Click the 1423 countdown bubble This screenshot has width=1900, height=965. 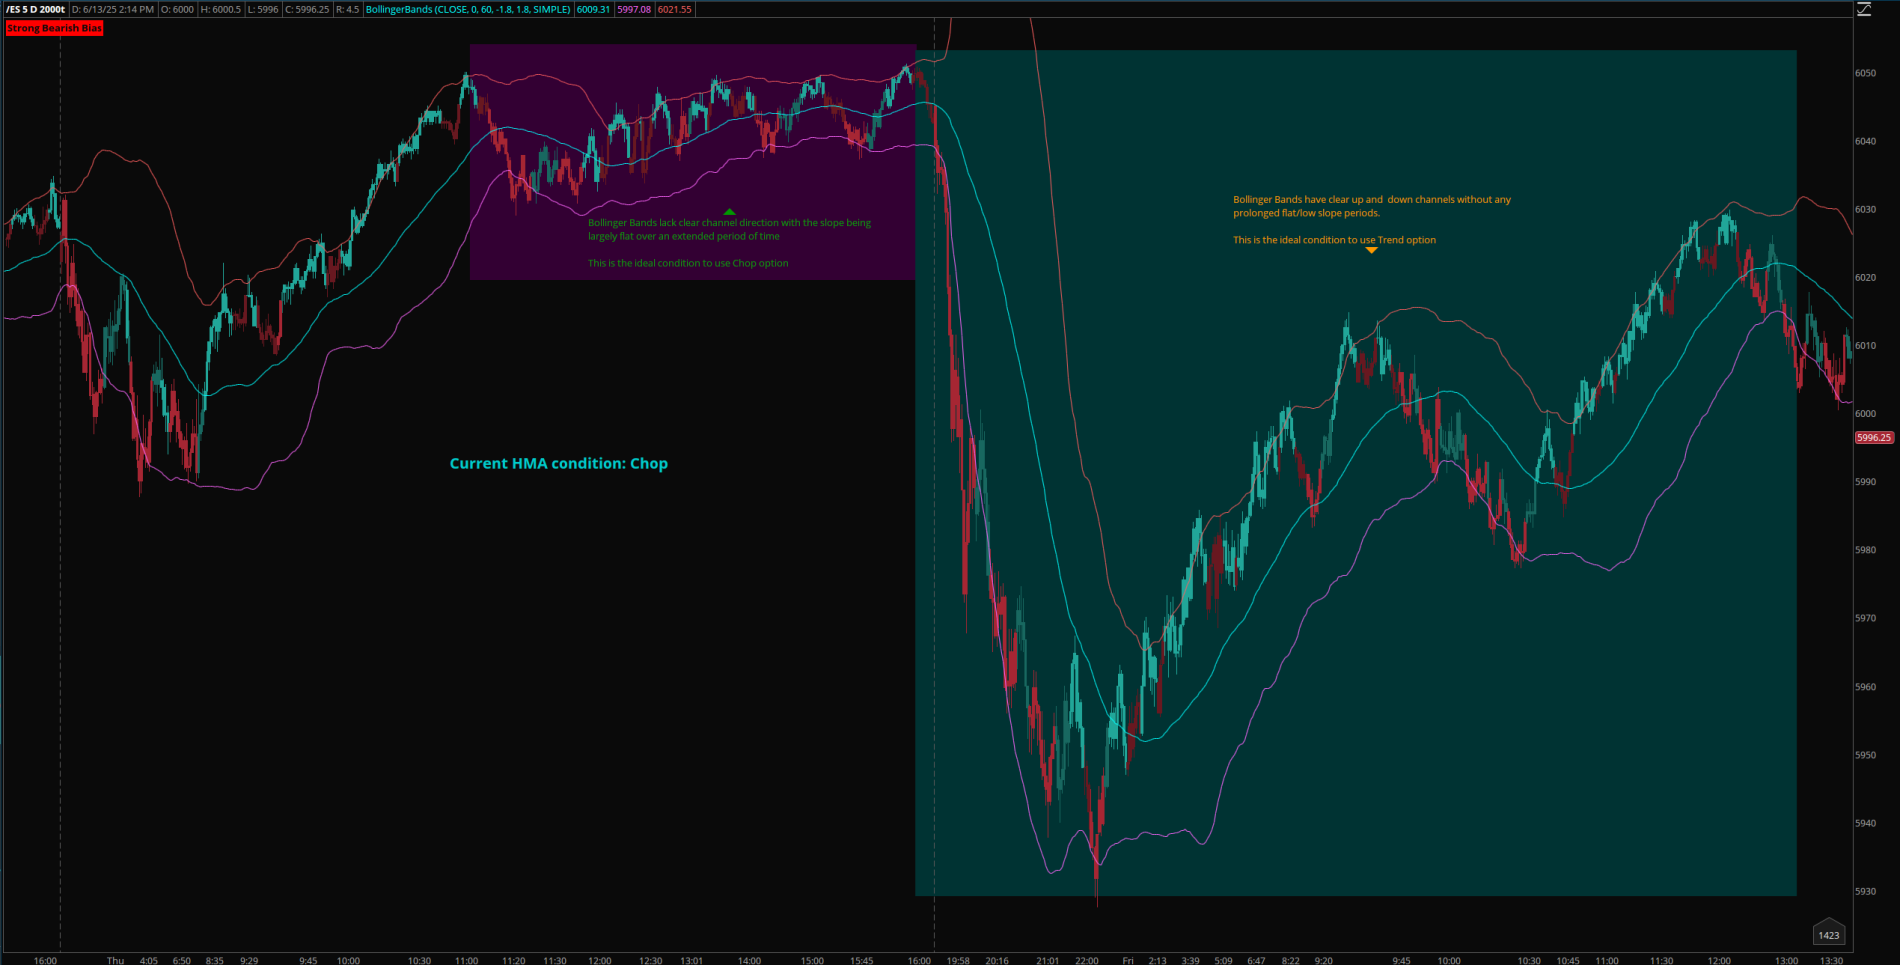1829,934
